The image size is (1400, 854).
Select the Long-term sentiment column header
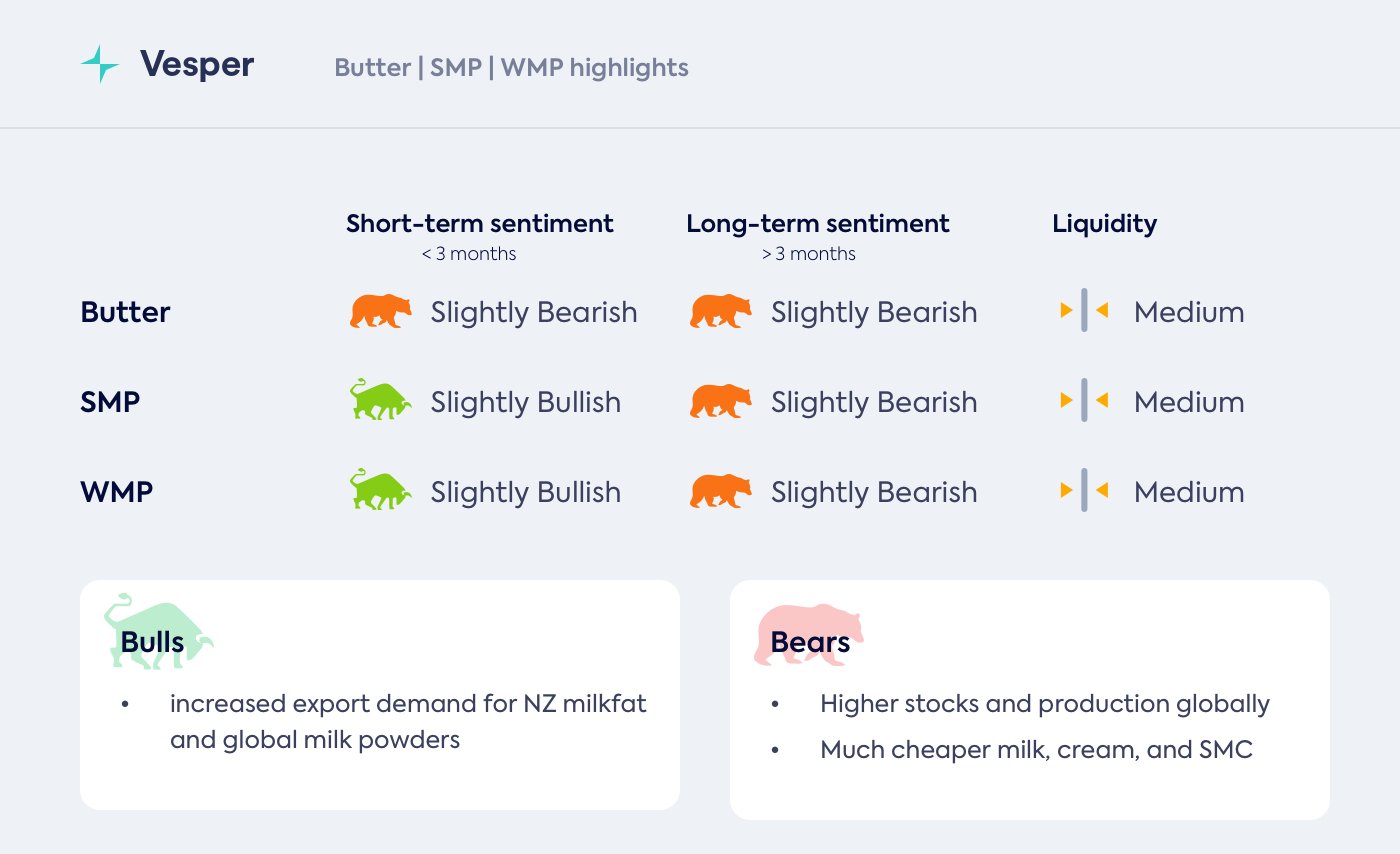point(818,224)
